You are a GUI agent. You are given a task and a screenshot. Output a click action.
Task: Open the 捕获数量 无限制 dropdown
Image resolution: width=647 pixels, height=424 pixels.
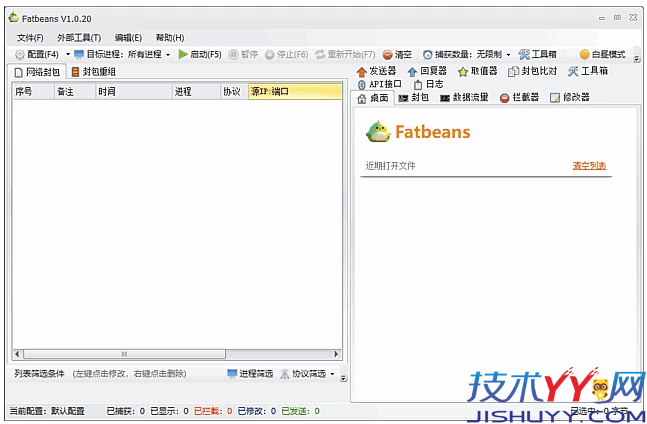pyautogui.click(x=467, y=54)
